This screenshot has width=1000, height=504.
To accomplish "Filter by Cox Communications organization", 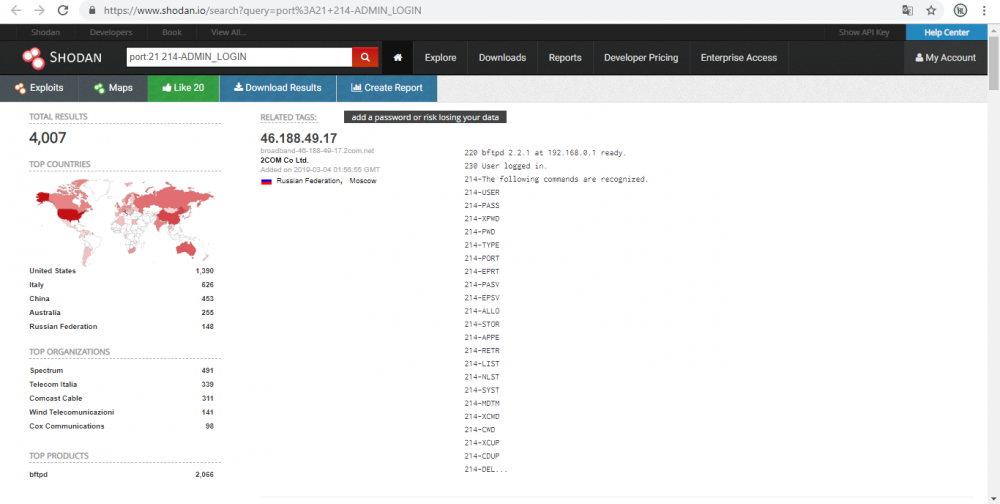I will (66, 427).
